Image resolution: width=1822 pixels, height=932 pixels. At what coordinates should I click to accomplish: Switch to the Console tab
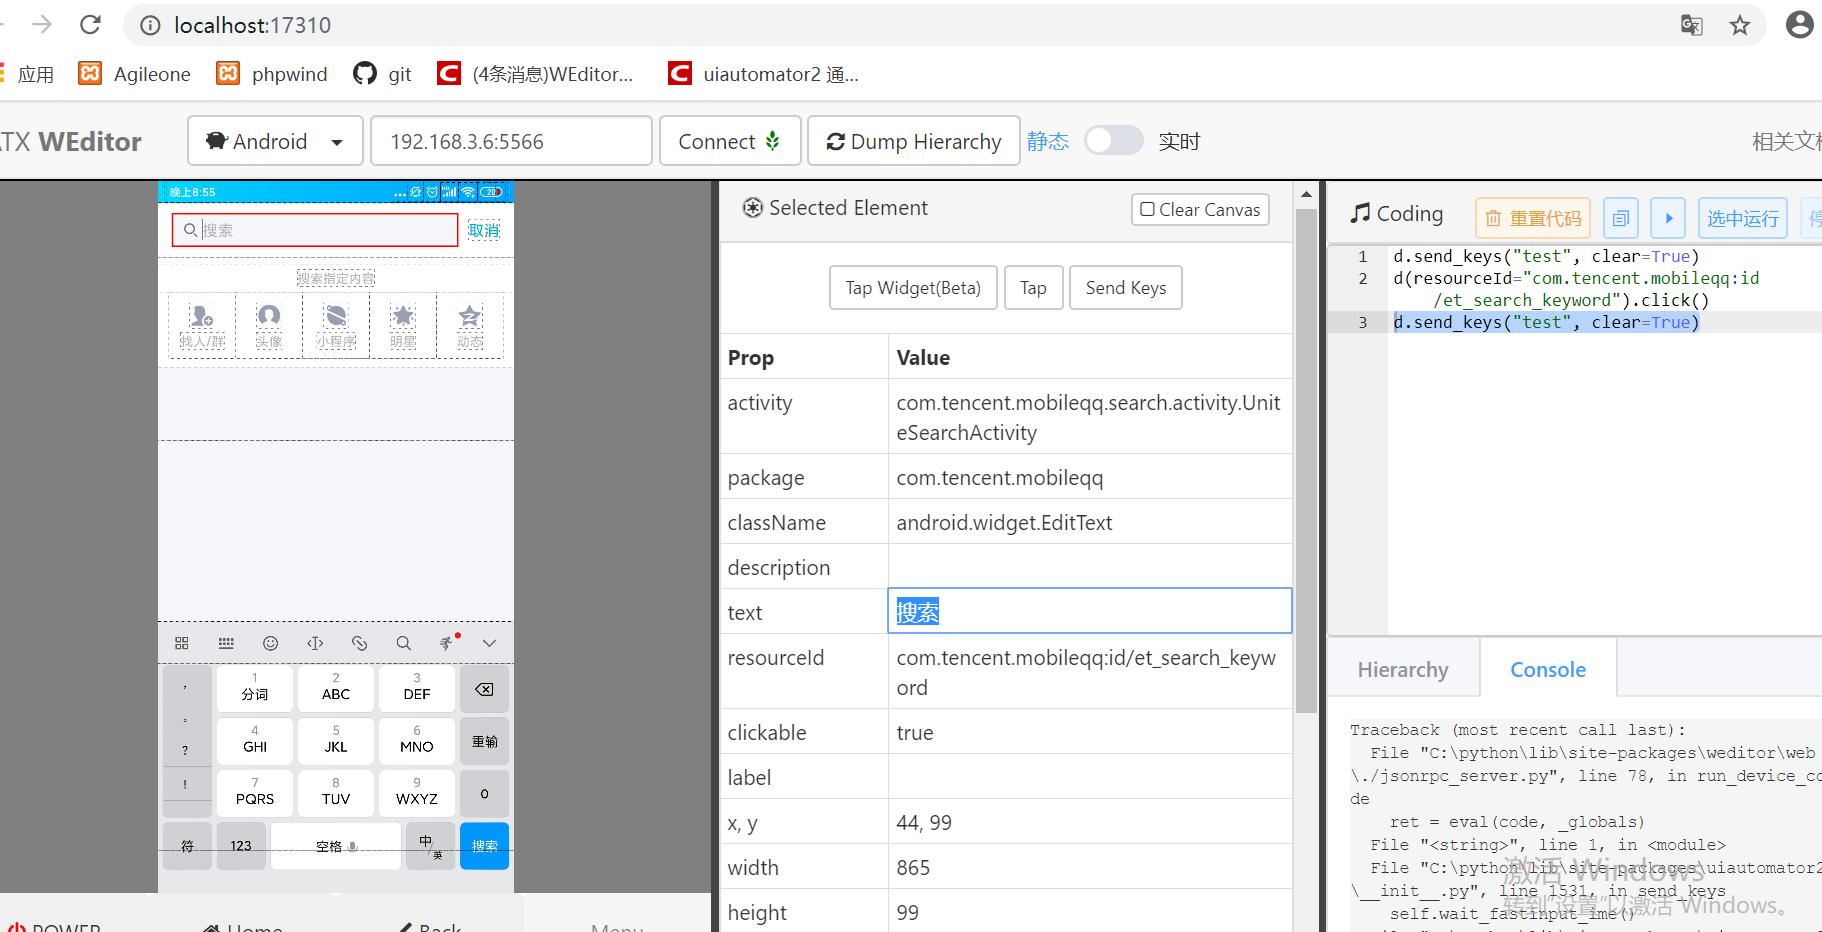tap(1548, 669)
